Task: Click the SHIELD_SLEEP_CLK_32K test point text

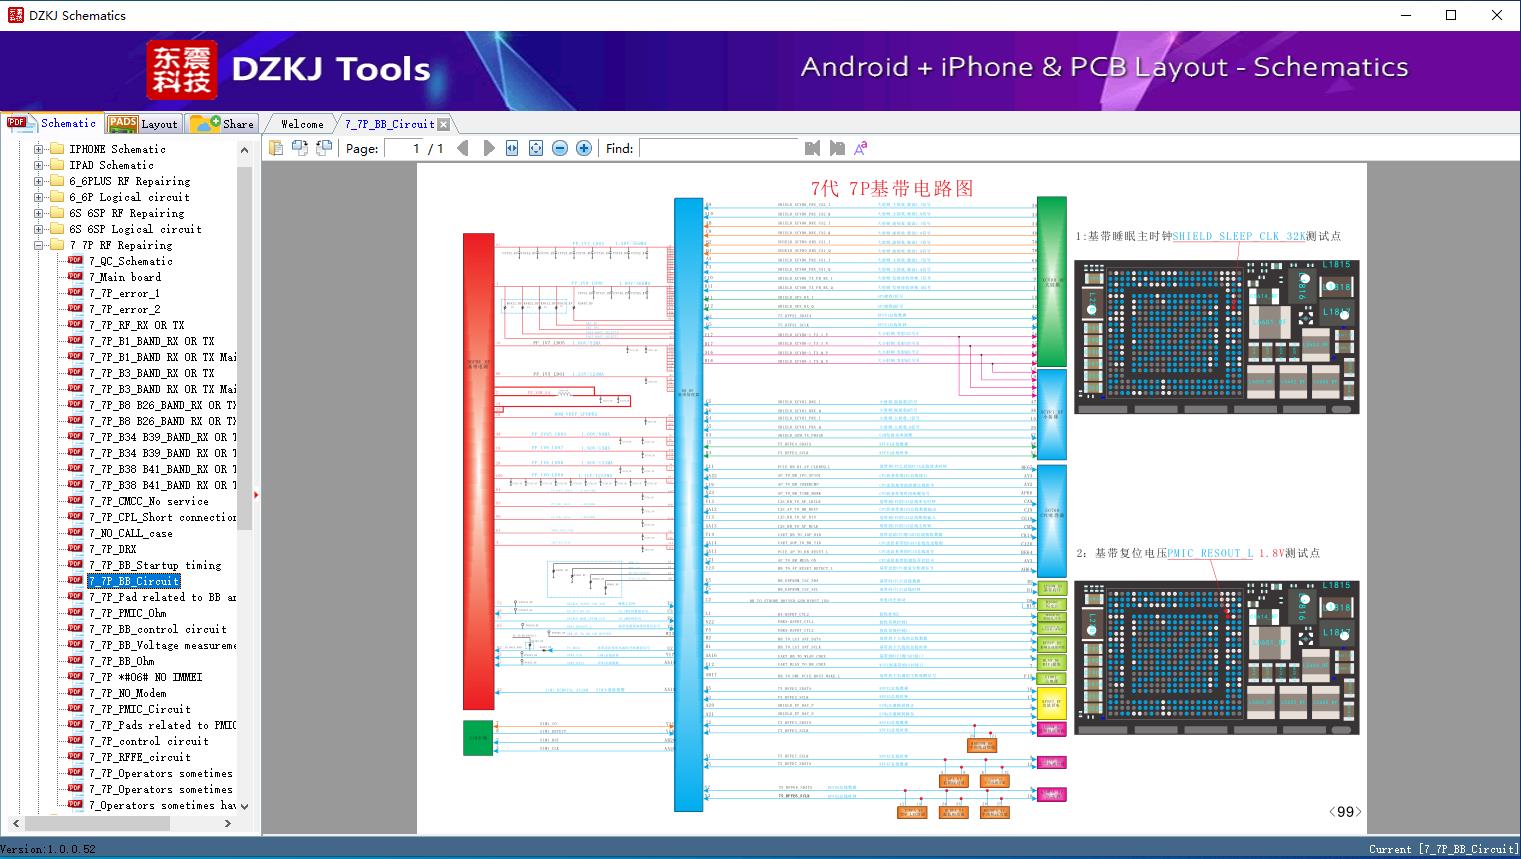Action: 1239,236
